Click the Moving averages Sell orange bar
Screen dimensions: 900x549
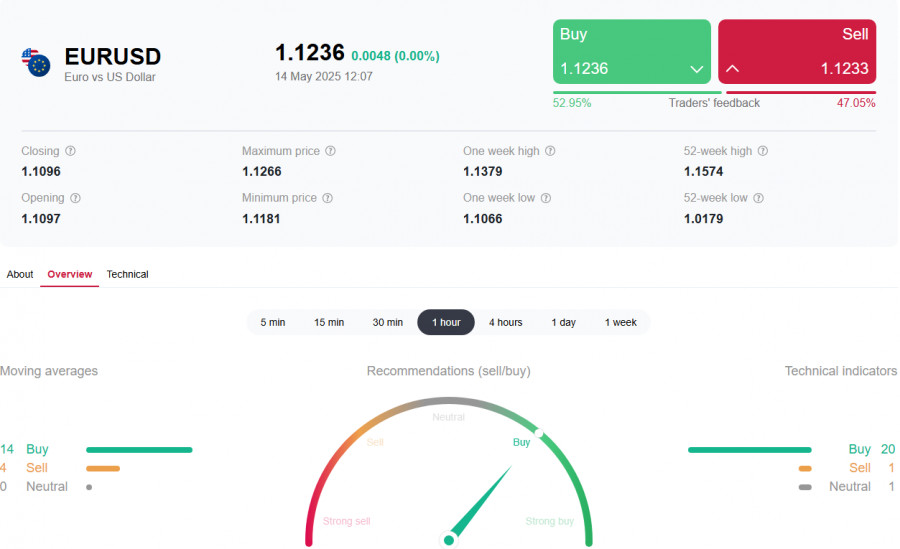pos(103,469)
